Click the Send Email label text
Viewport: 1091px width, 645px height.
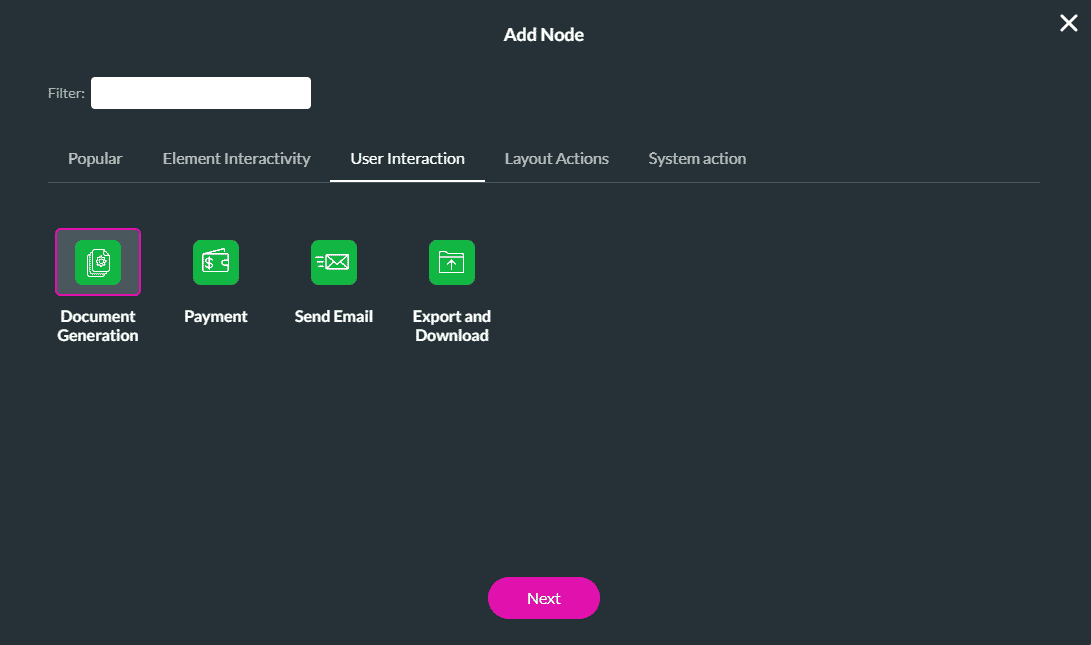(334, 316)
